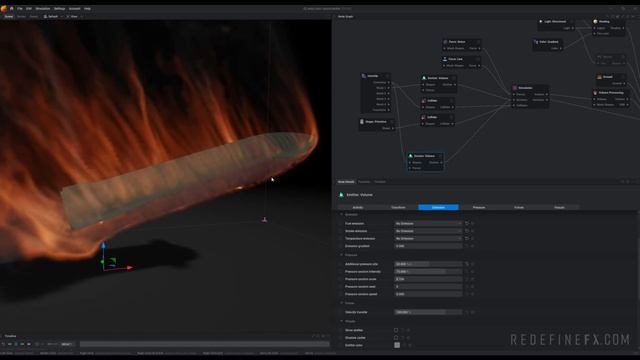Click the red X-axis gizmo arrow

pyautogui.click(x=129, y=268)
